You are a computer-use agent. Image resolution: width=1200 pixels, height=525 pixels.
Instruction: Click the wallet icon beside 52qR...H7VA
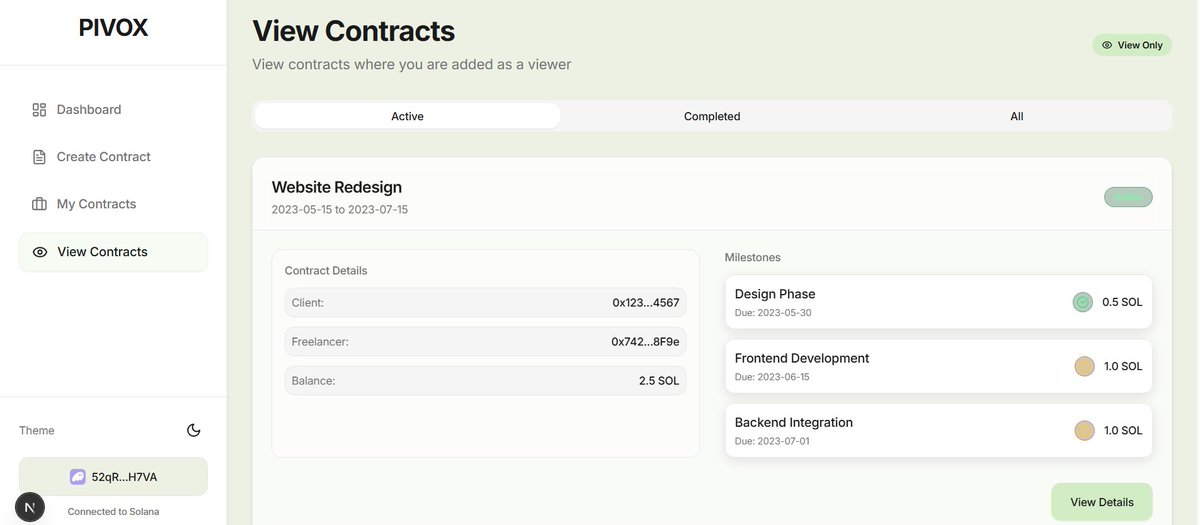click(78, 477)
